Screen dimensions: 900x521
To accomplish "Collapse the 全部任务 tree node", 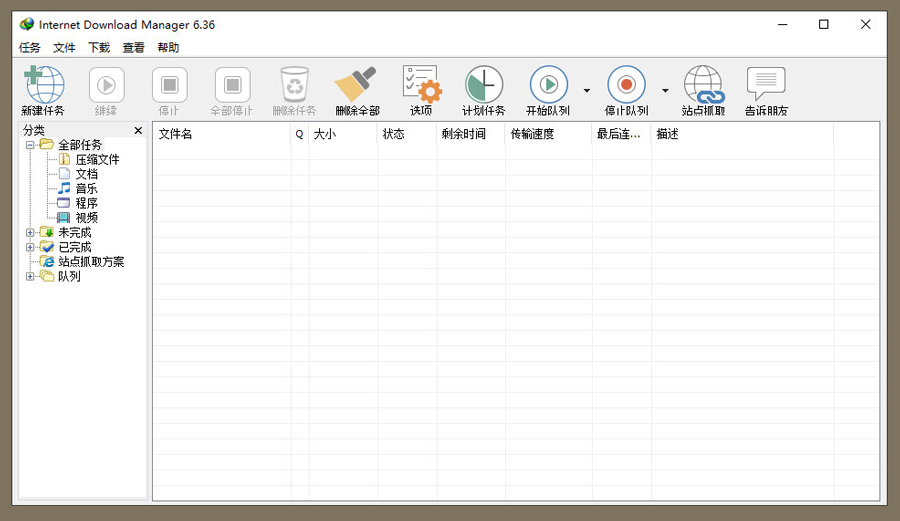I will [30, 145].
